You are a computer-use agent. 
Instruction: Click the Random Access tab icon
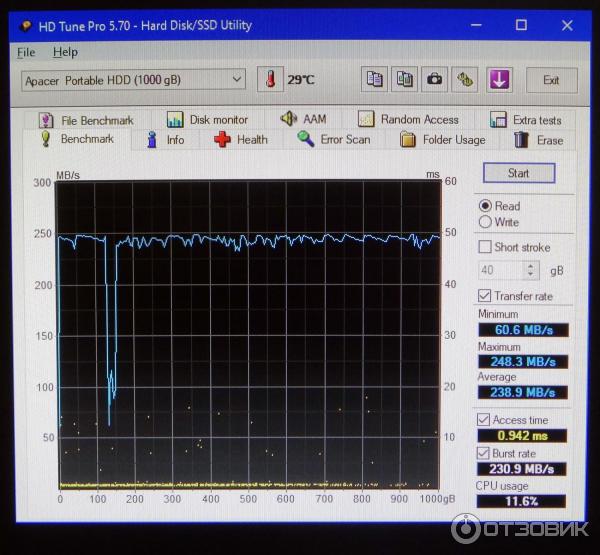[x=366, y=119]
